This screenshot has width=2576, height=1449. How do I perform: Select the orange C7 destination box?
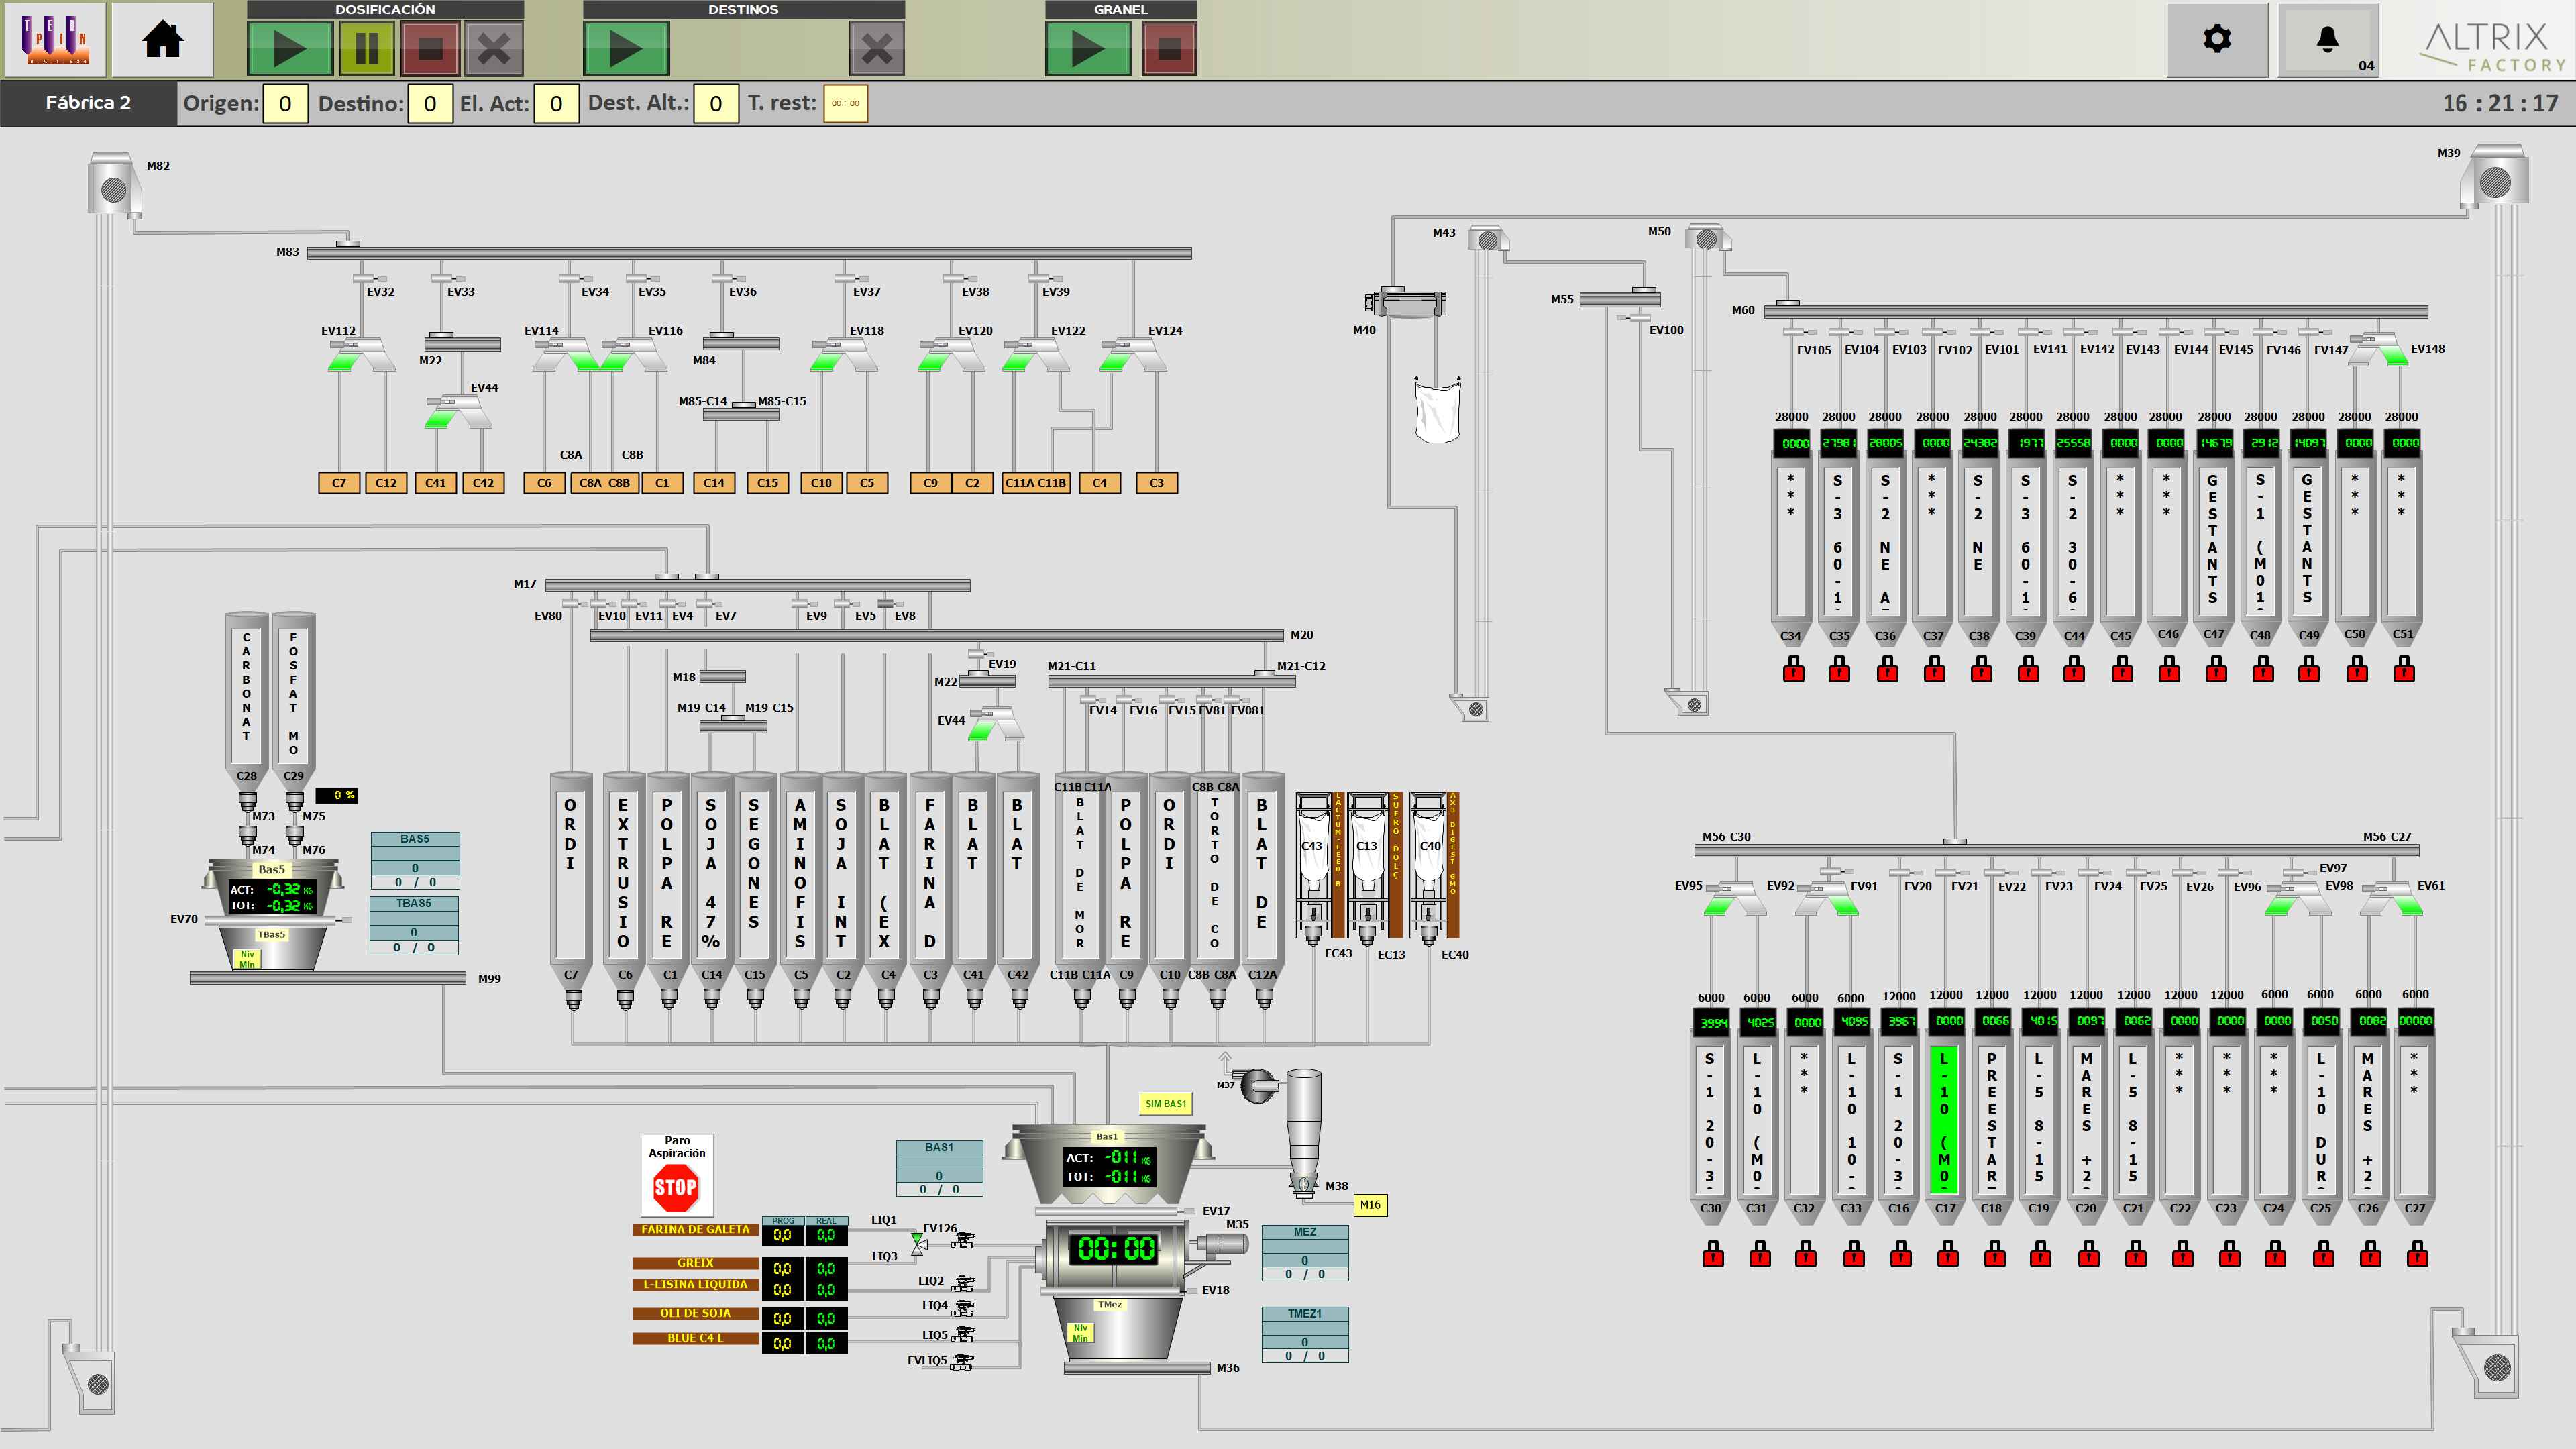click(339, 483)
